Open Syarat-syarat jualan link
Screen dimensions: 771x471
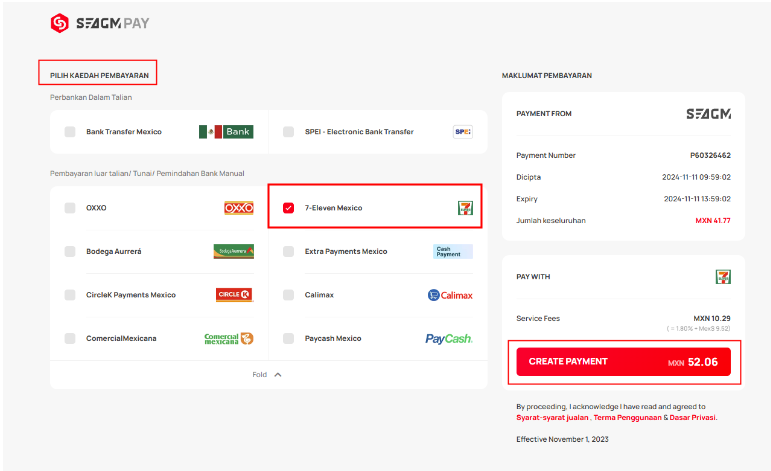point(552,417)
